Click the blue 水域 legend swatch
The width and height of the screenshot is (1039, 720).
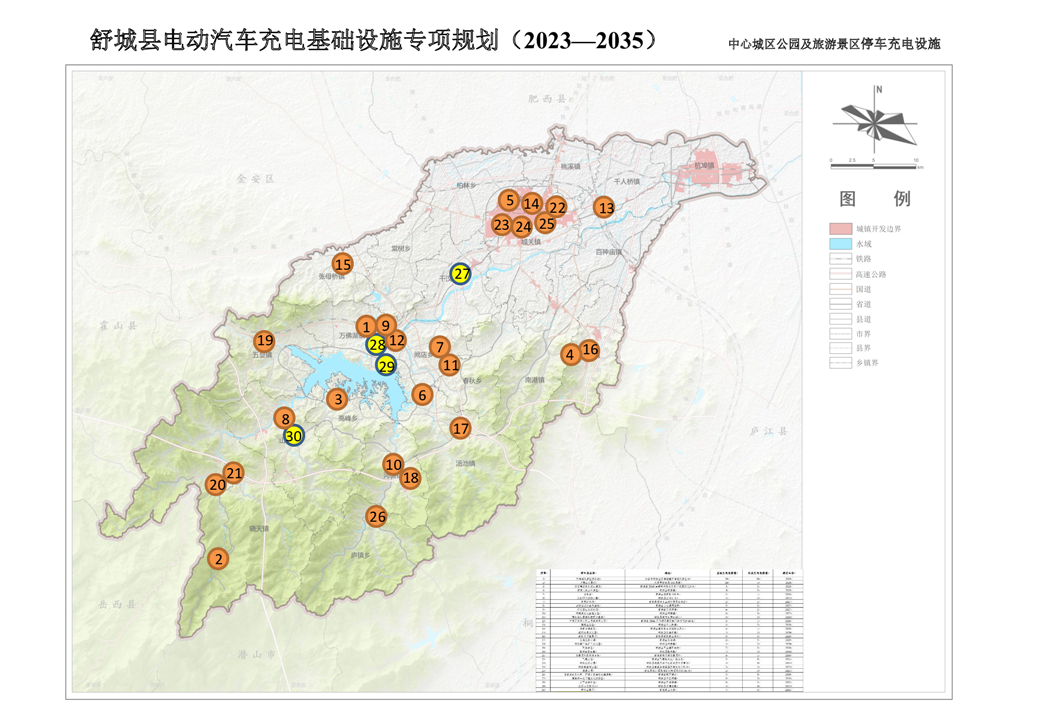[x=840, y=244]
